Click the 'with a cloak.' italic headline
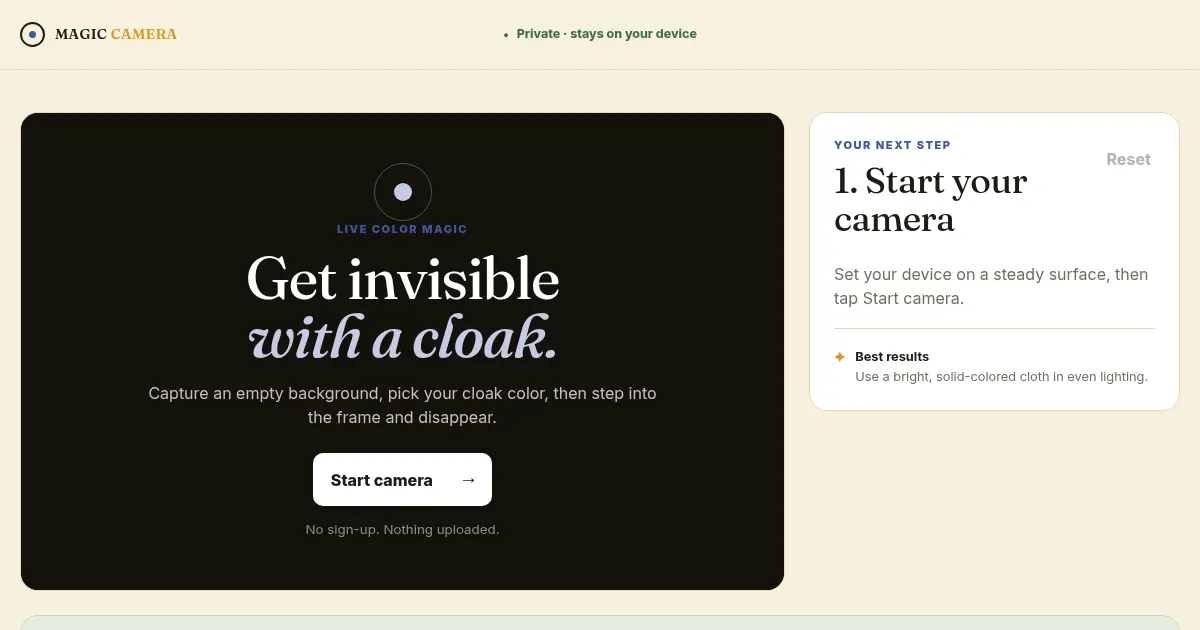This screenshot has width=1200, height=630. click(402, 337)
